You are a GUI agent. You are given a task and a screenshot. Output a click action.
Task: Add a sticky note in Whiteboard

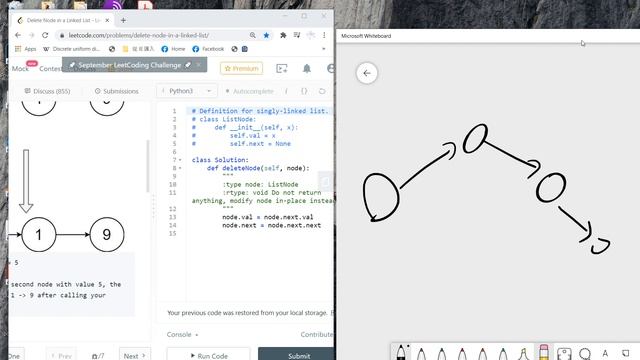[626, 353]
